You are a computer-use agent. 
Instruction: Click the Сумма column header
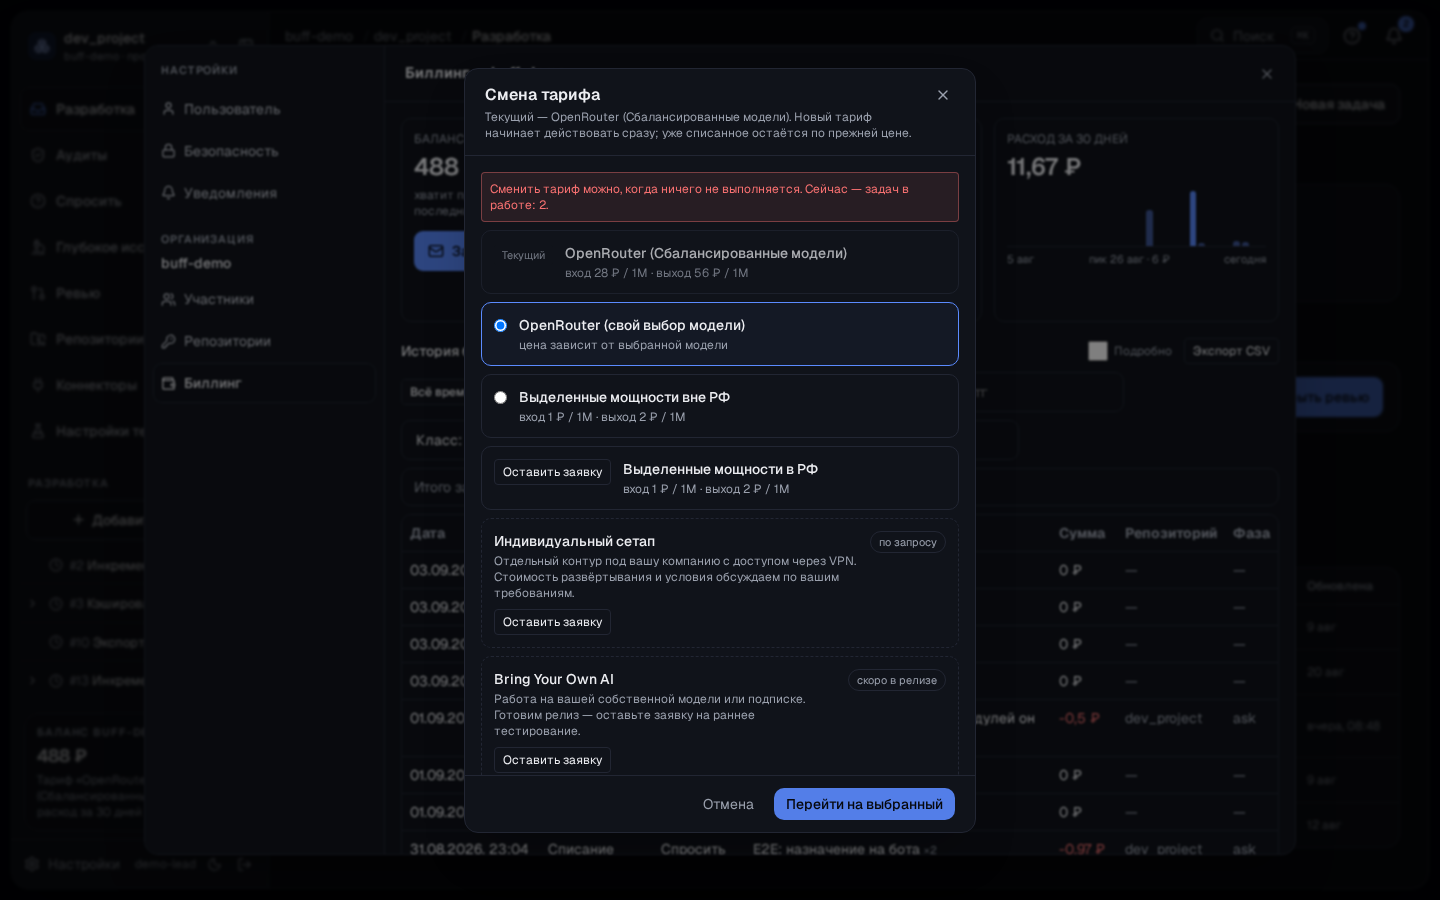coord(1082,533)
